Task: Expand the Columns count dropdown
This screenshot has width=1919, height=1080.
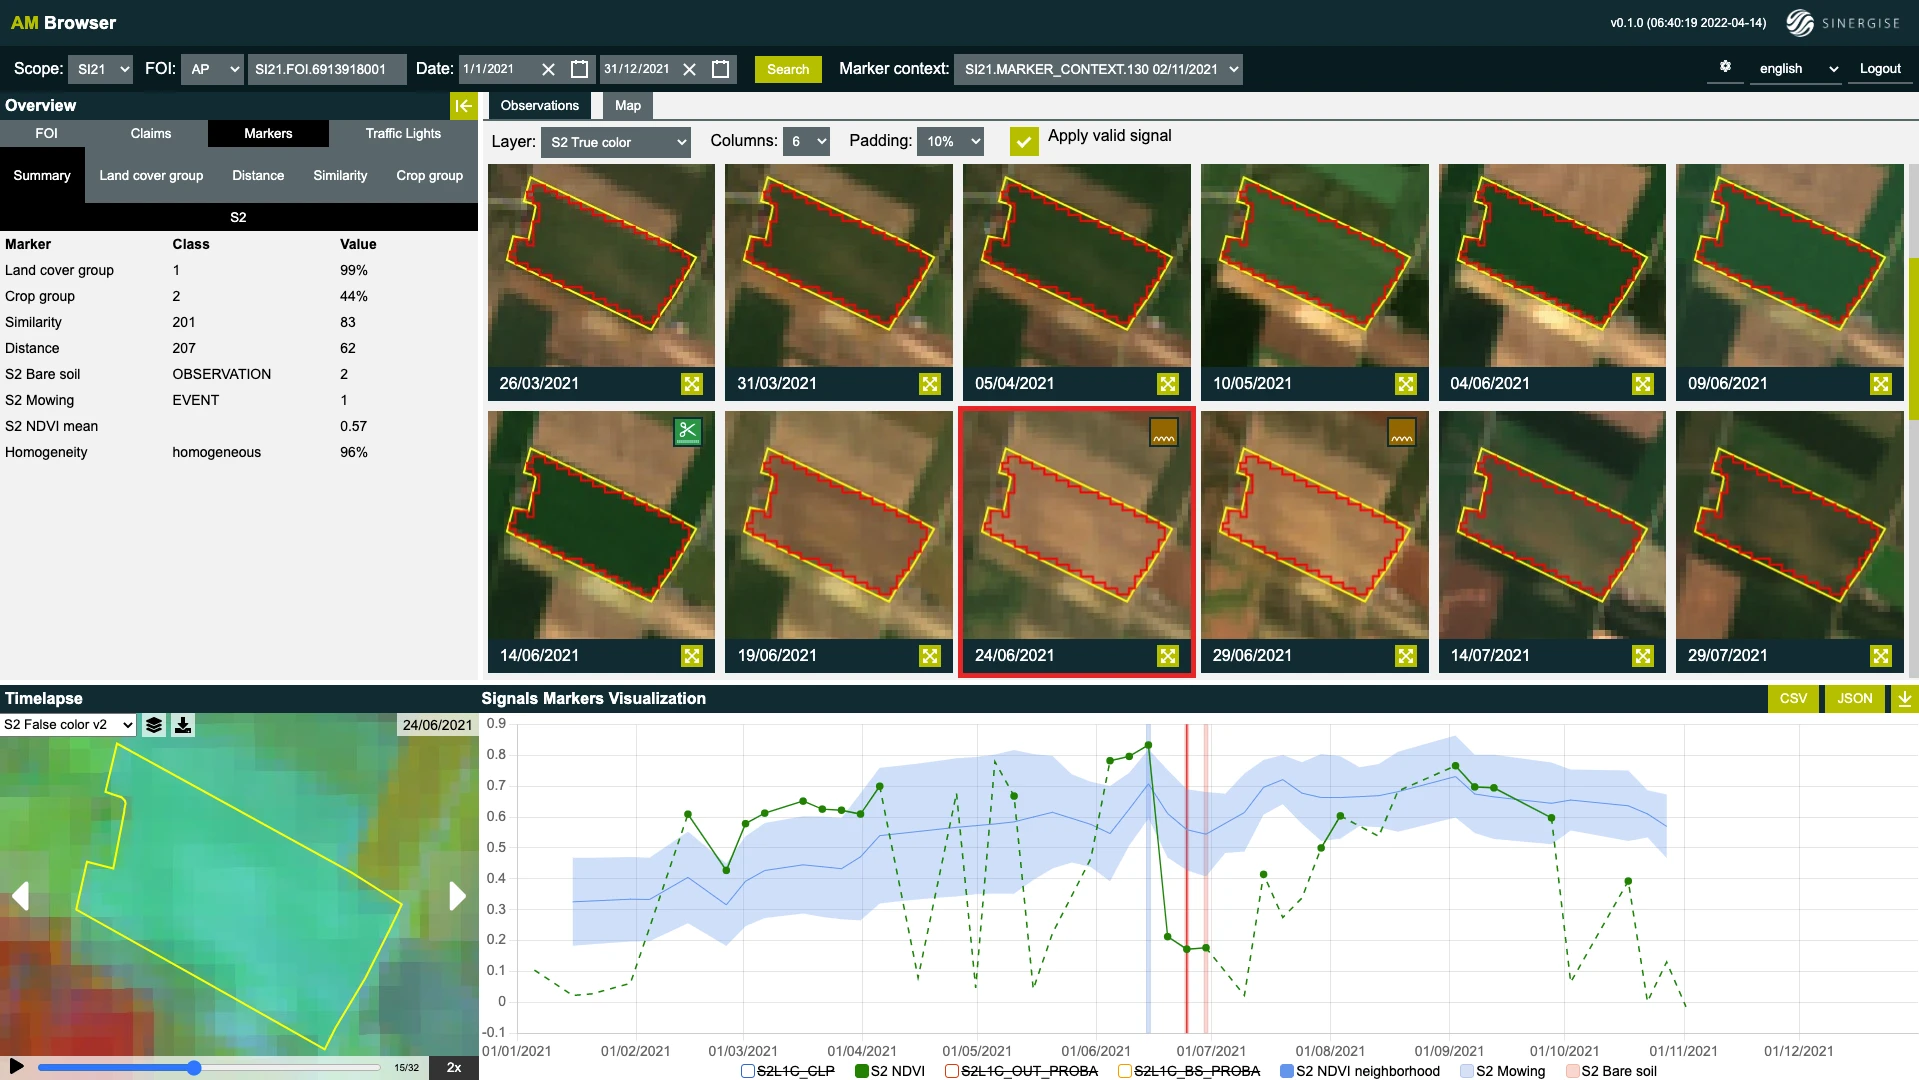Action: click(x=806, y=142)
